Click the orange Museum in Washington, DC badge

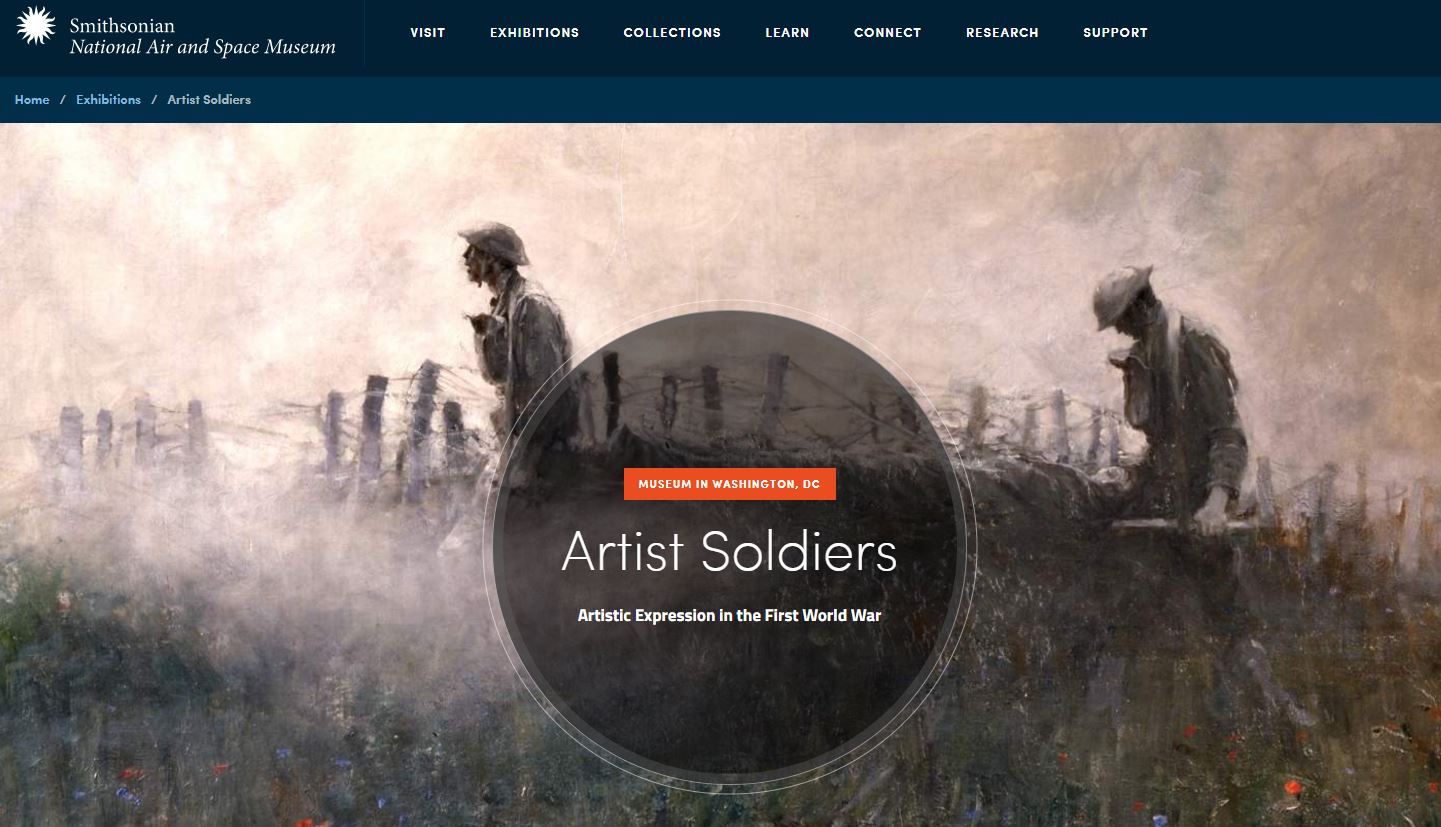tap(730, 484)
